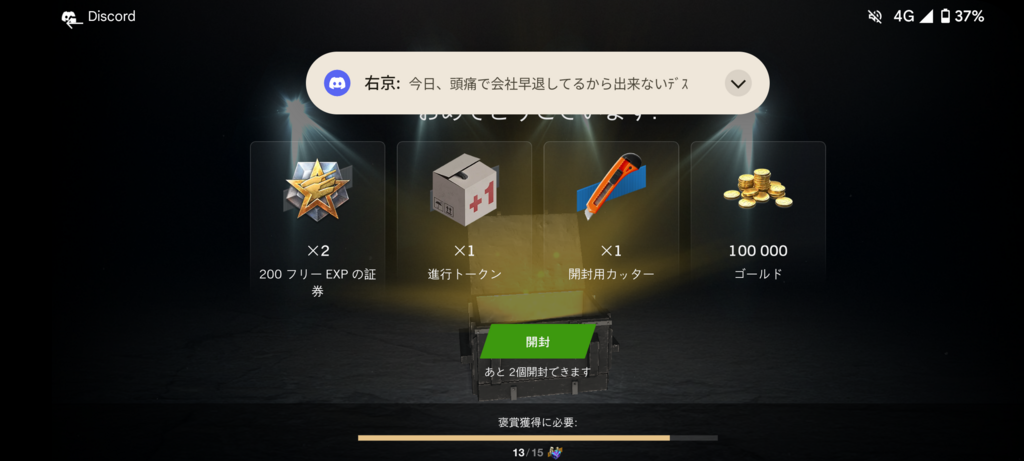Screen dimensions: 1024x461
Task: Click the reward progress bar
Action: [x=537, y=438]
